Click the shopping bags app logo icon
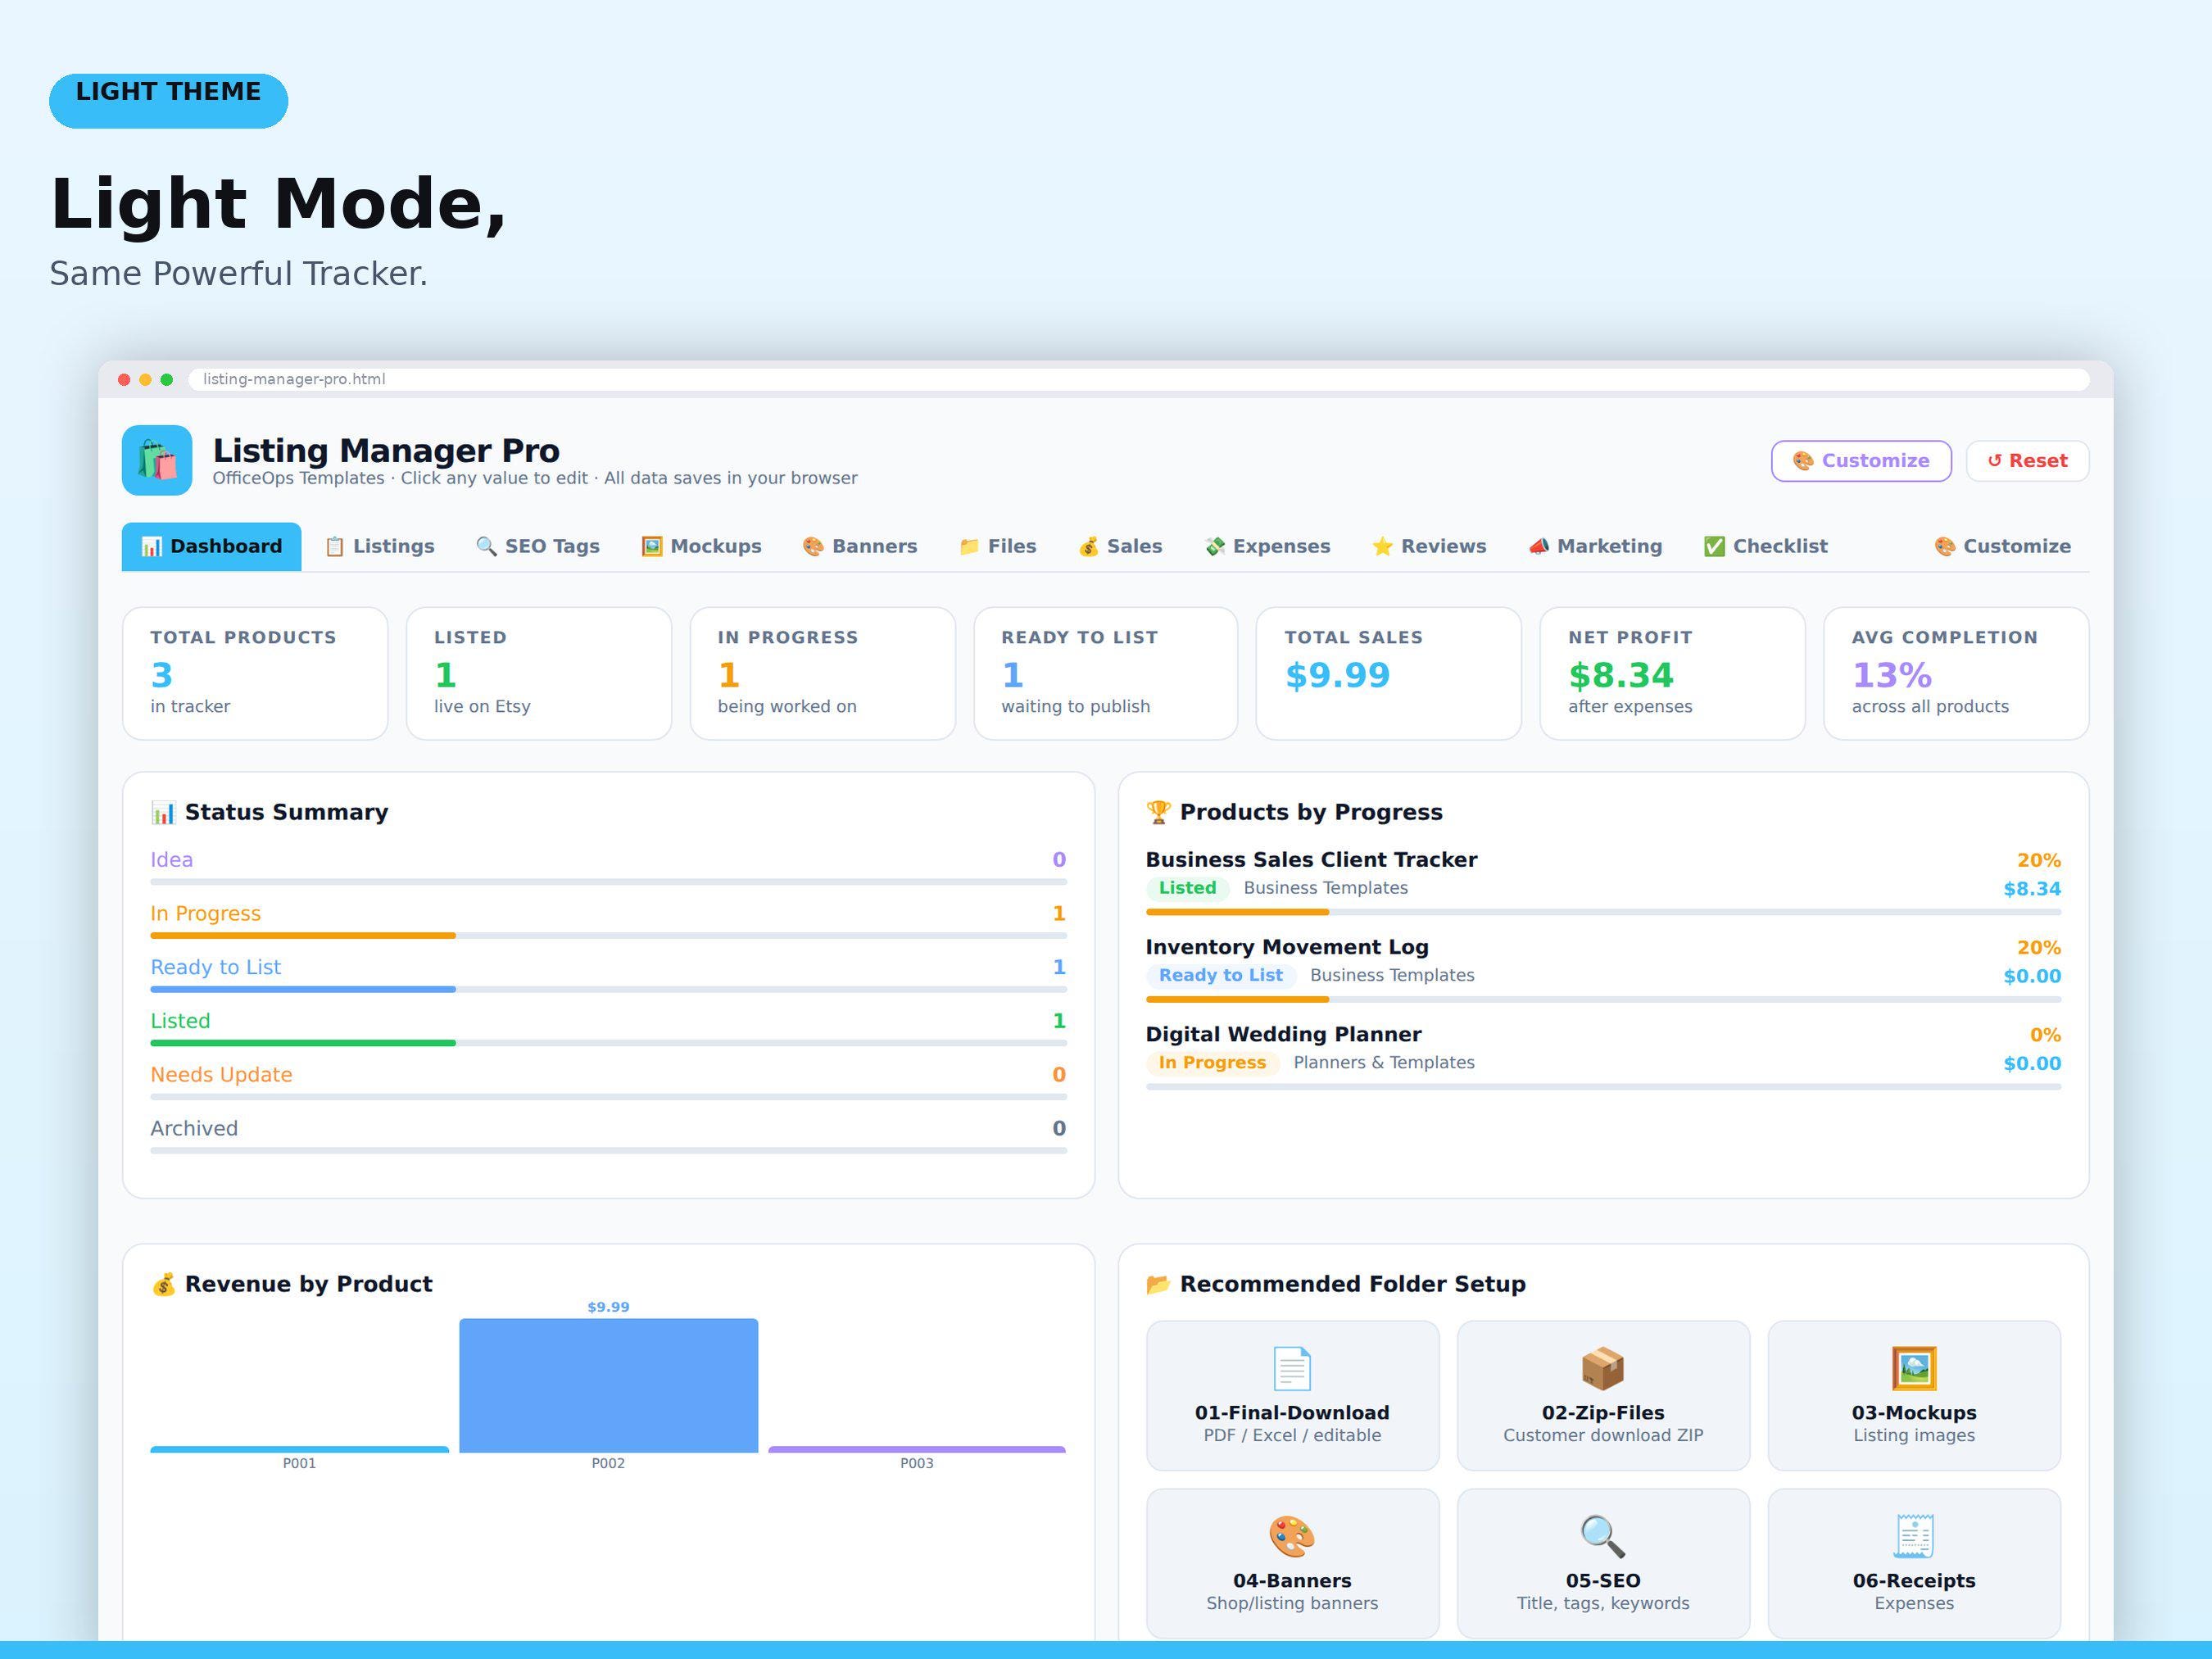Viewport: 2212px width, 1659px height. pyautogui.click(x=157, y=460)
